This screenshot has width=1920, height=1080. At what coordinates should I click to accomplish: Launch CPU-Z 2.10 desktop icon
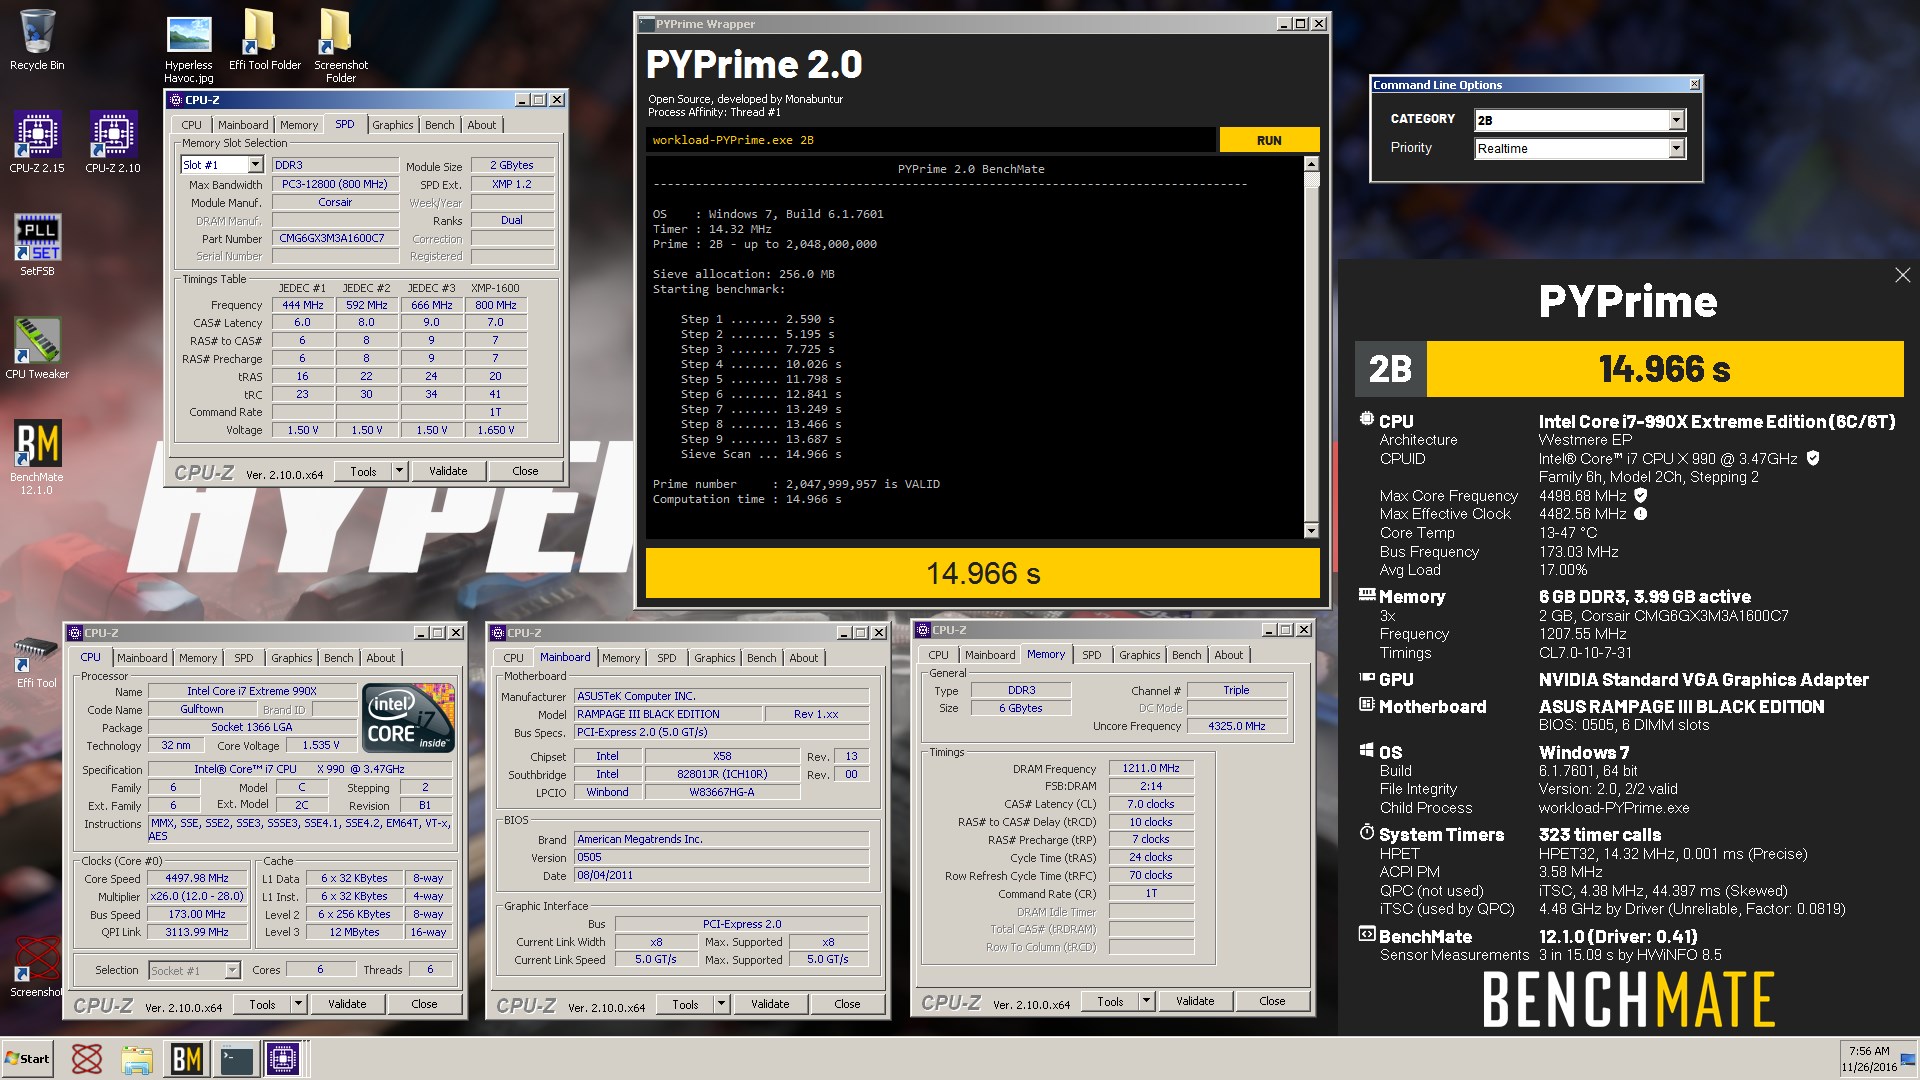tap(113, 142)
